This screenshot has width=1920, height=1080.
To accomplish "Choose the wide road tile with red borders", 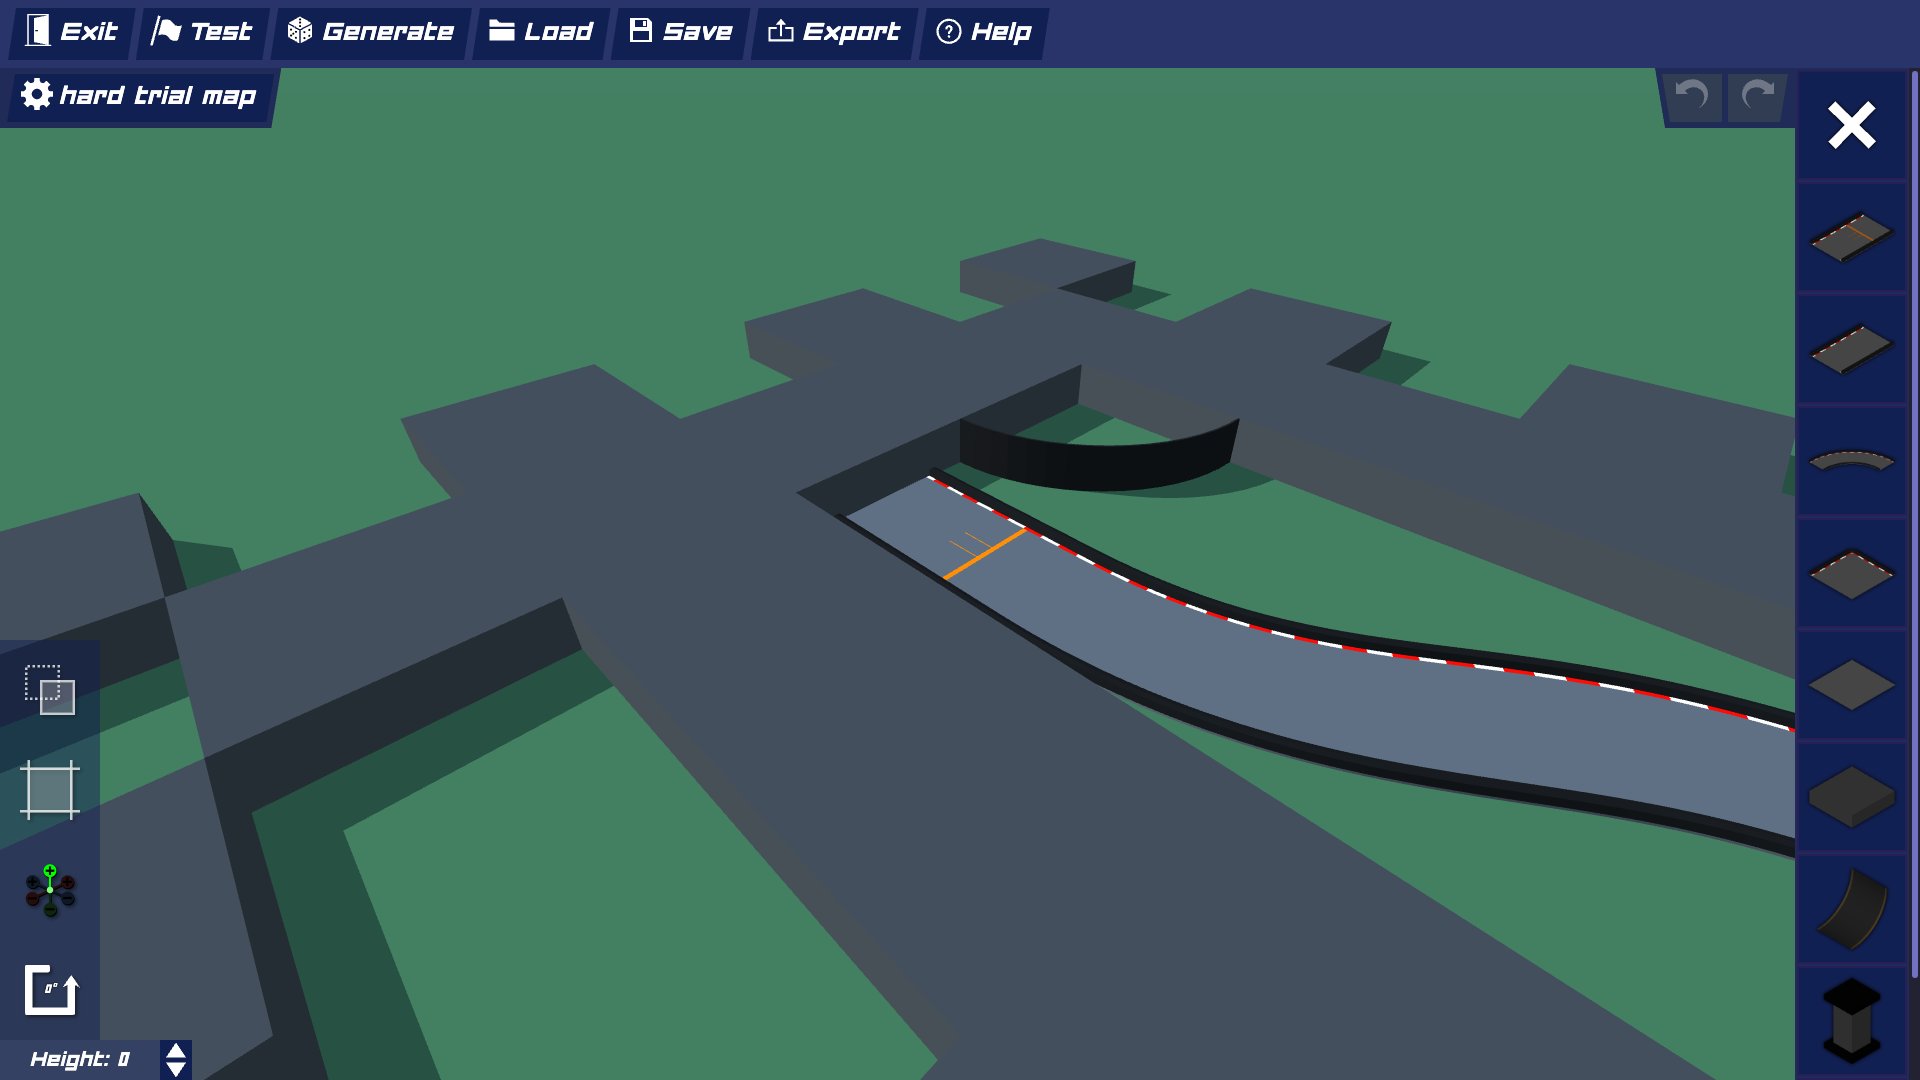I will 1851,574.
